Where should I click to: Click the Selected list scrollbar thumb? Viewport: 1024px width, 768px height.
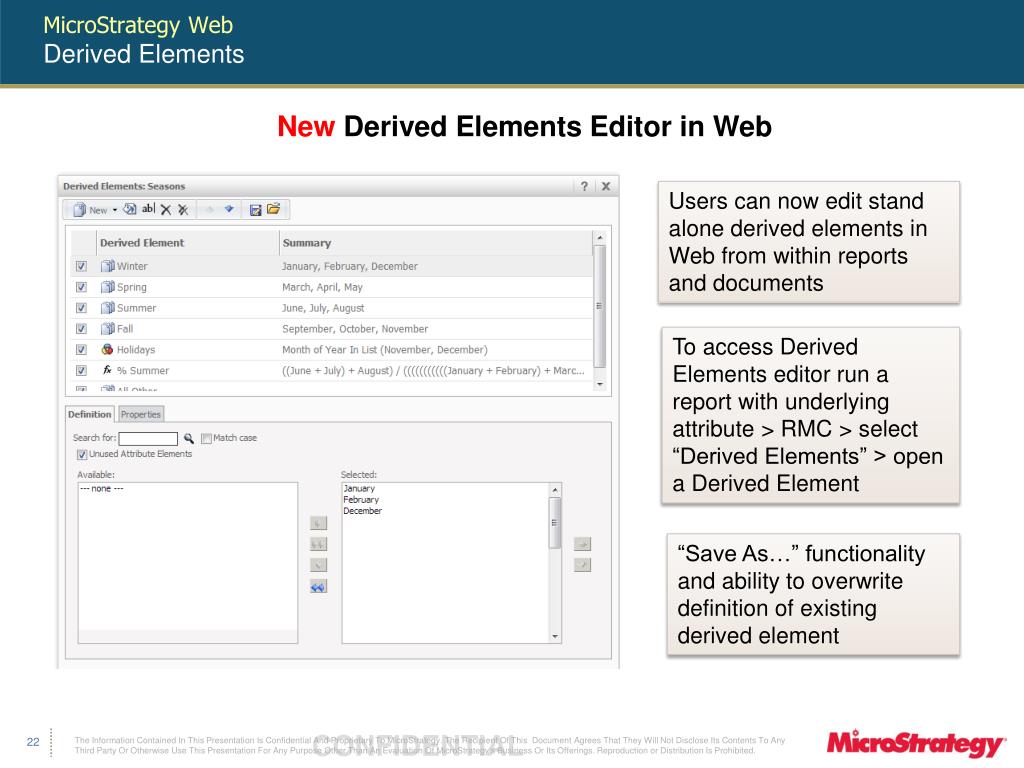555,522
